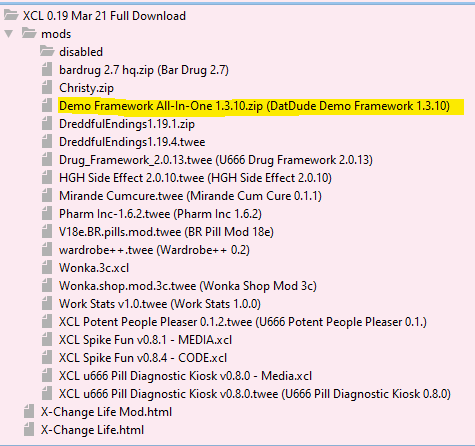Image resolution: width=475 pixels, height=446 pixels.
Task: Select Work Stats v1.0.twee file name
Action: click(x=160, y=304)
